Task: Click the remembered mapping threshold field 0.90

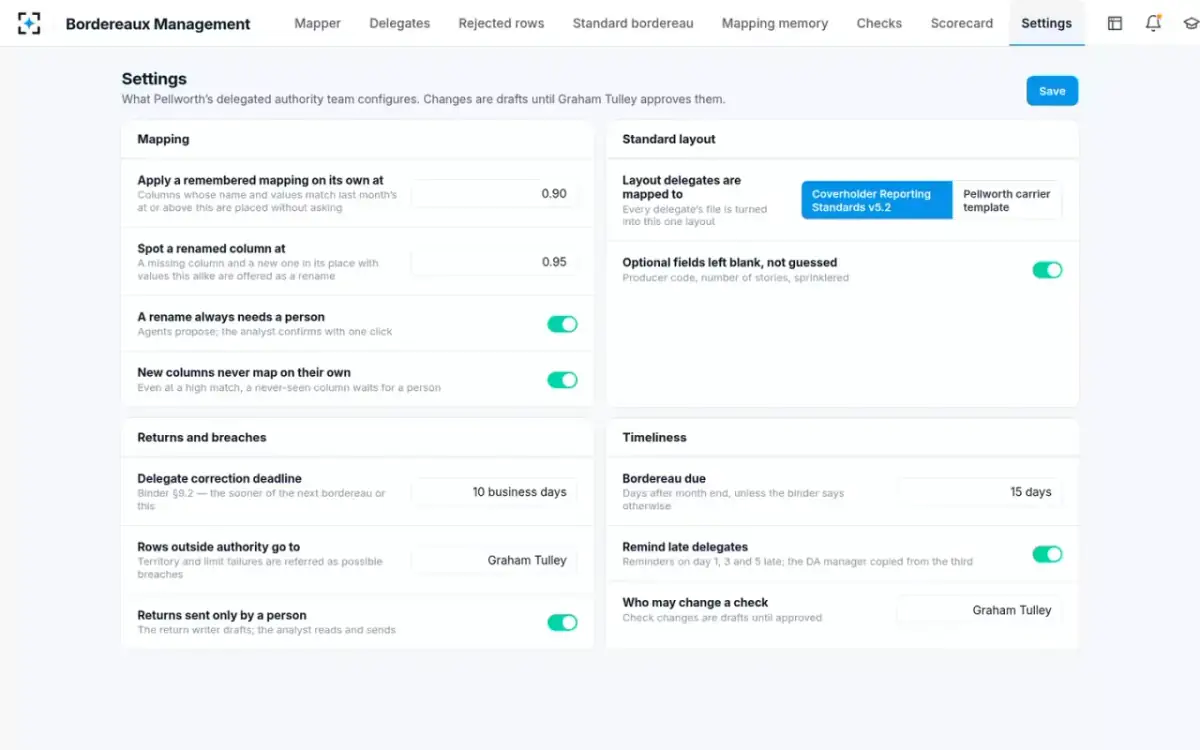Action: click(x=494, y=194)
